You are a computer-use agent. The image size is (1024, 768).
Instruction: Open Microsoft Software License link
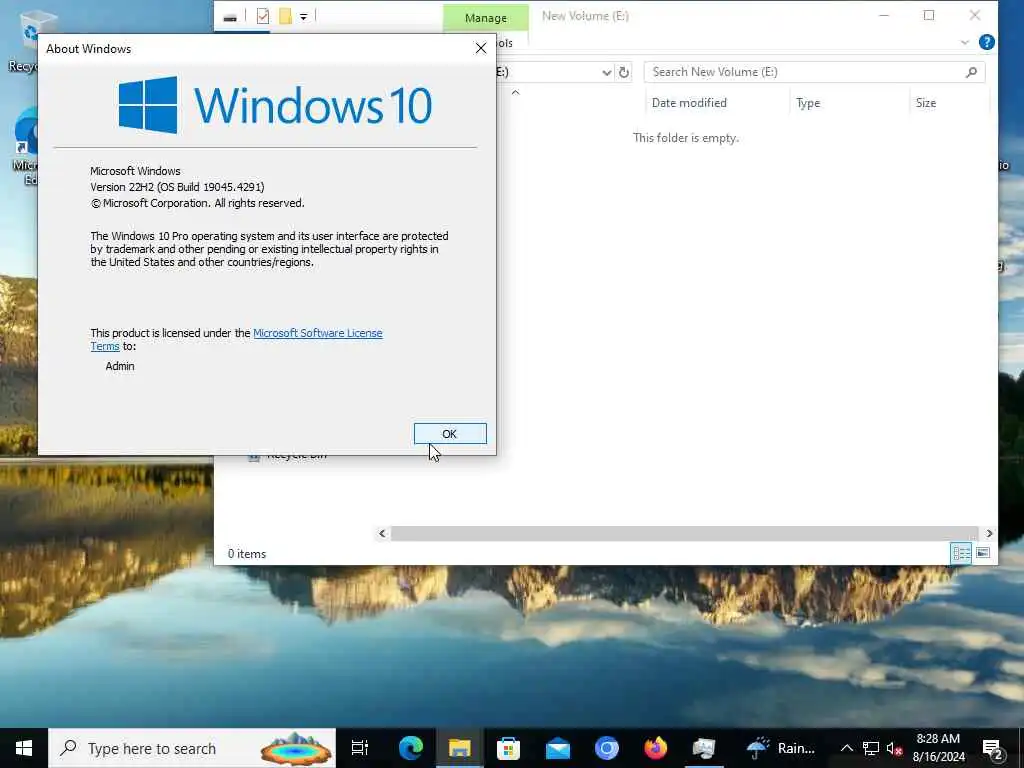317,333
